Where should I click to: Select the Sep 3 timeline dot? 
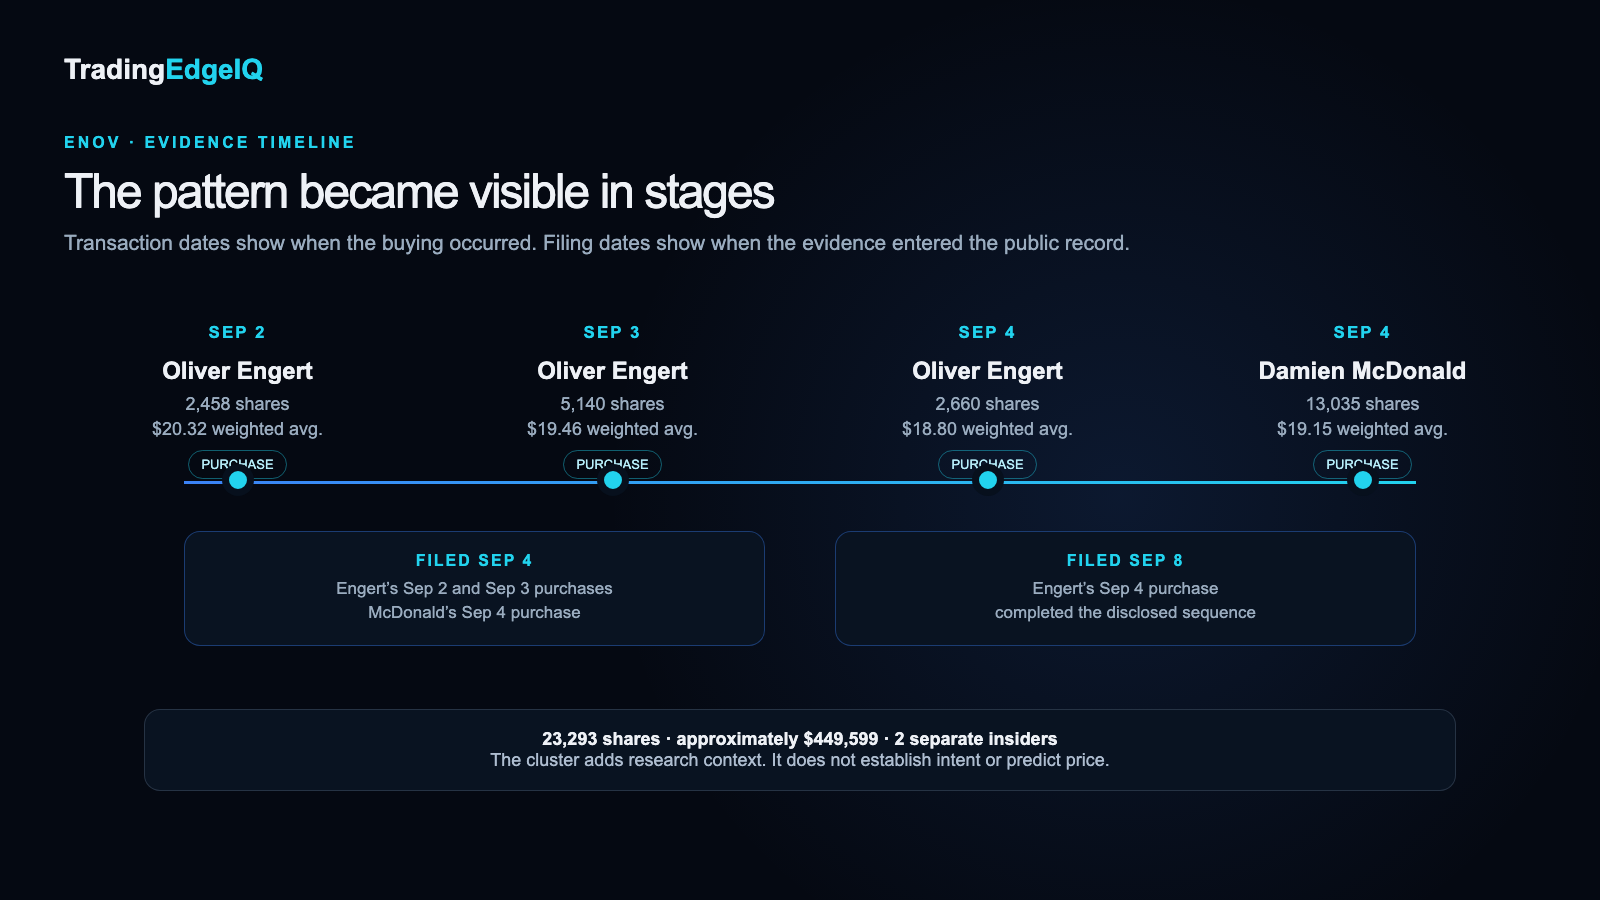coord(613,480)
